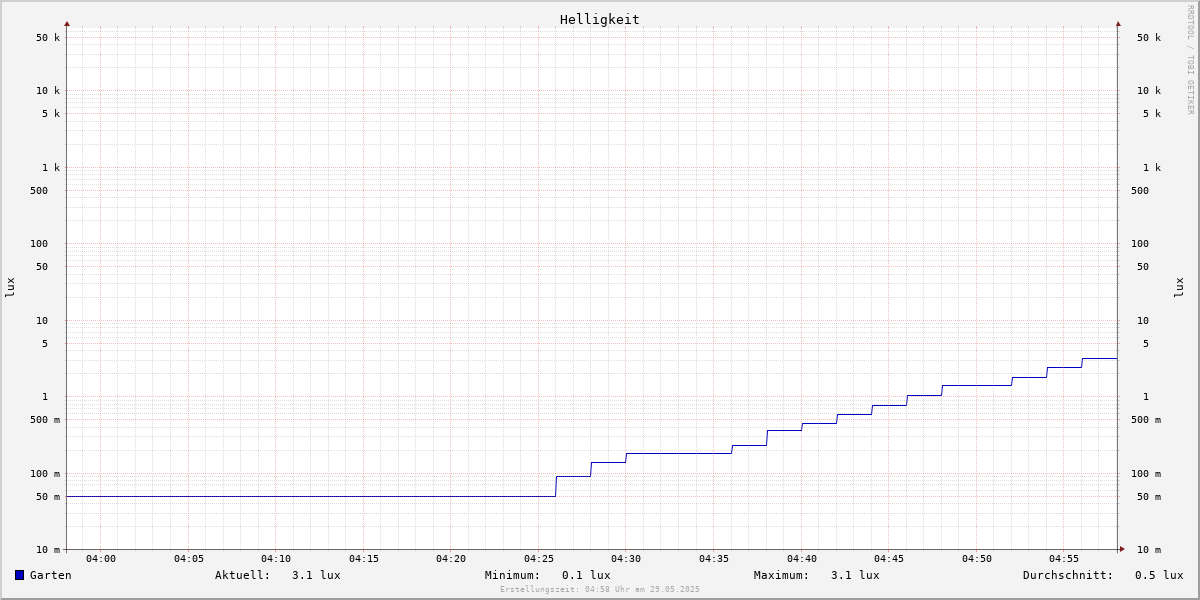Click the 04:30 time axis label

(626, 559)
